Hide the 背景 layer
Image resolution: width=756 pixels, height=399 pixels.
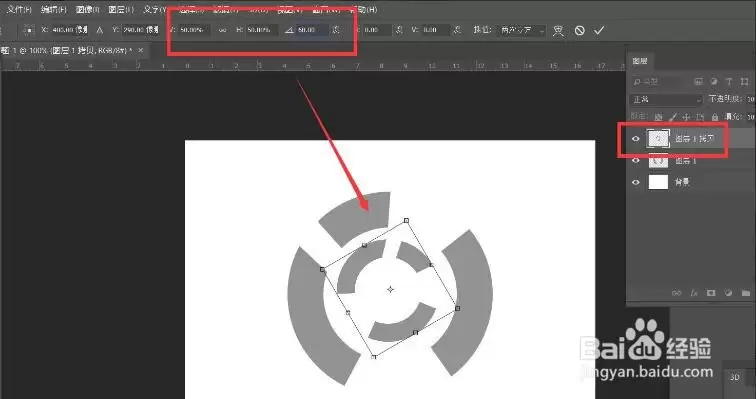635,182
